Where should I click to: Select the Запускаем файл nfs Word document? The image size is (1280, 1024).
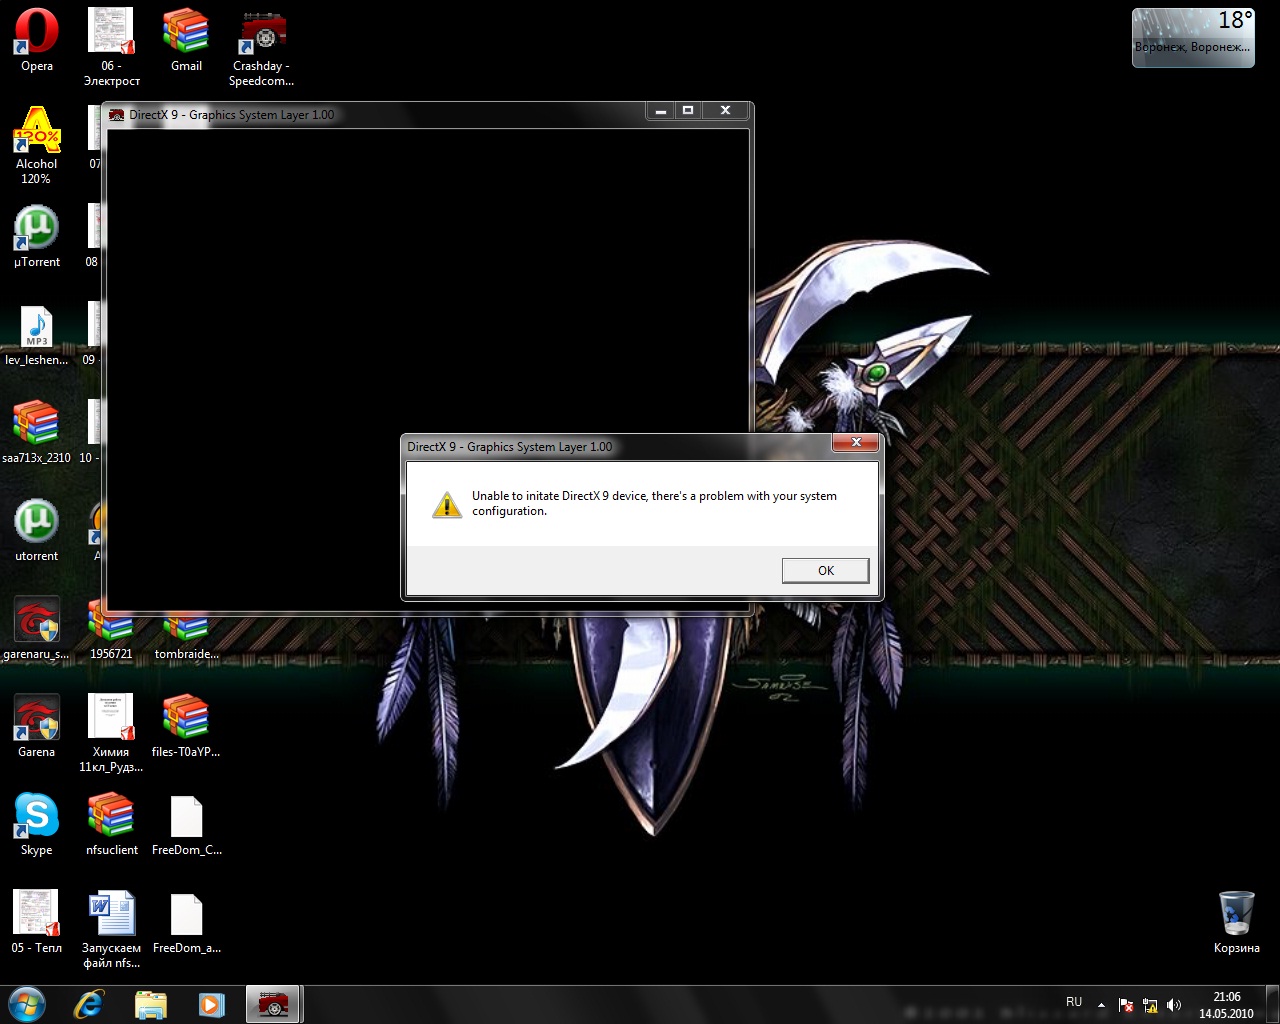point(111,929)
